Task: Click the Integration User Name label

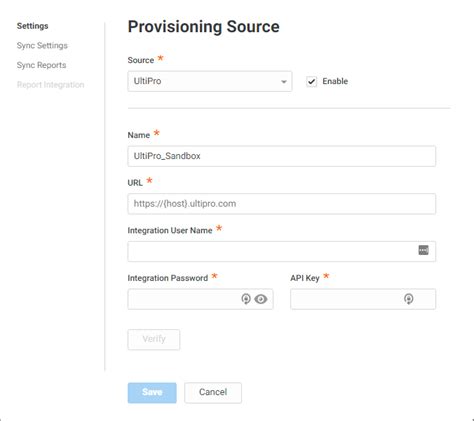Action: [170, 230]
